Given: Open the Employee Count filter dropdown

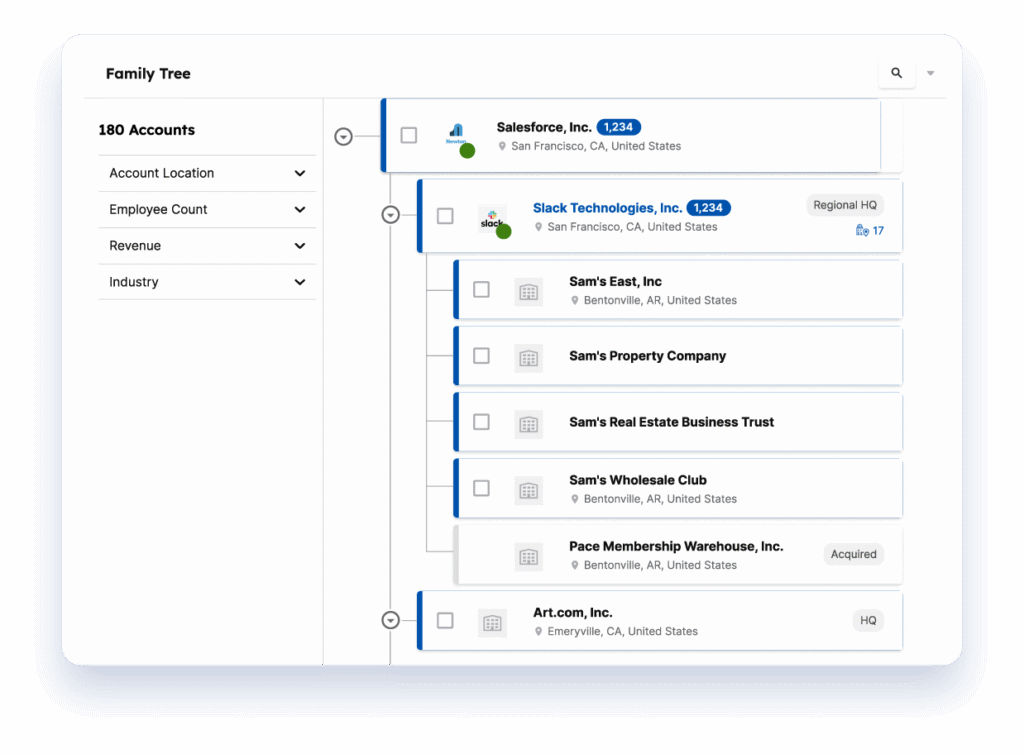Looking at the screenshot, I should tap(299, 210).
